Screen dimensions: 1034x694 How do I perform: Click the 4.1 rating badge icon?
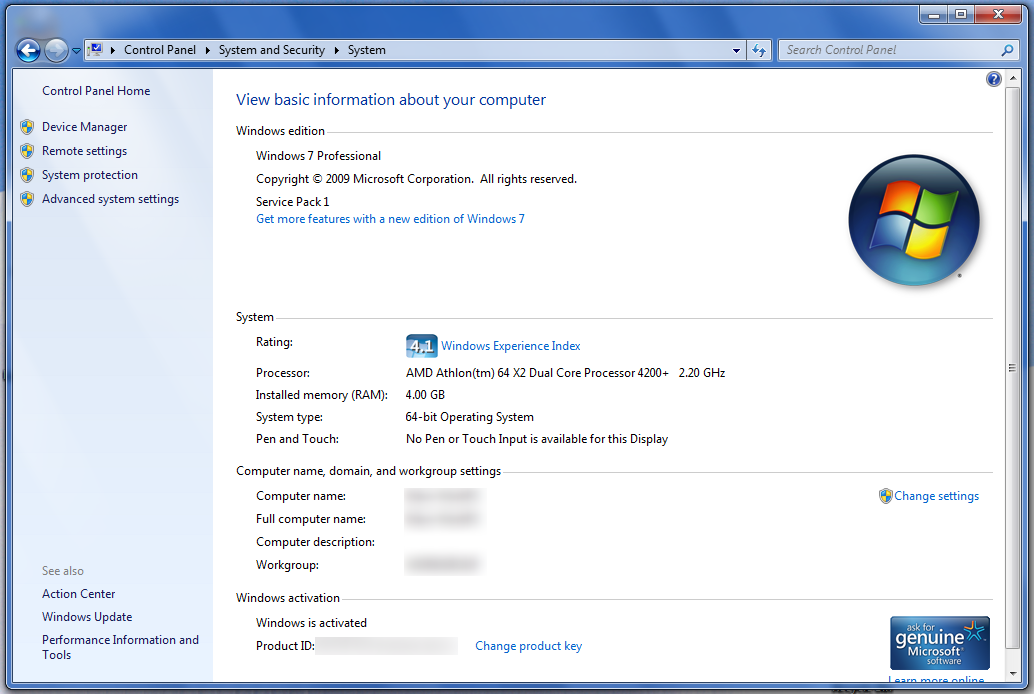coord(421,346)
